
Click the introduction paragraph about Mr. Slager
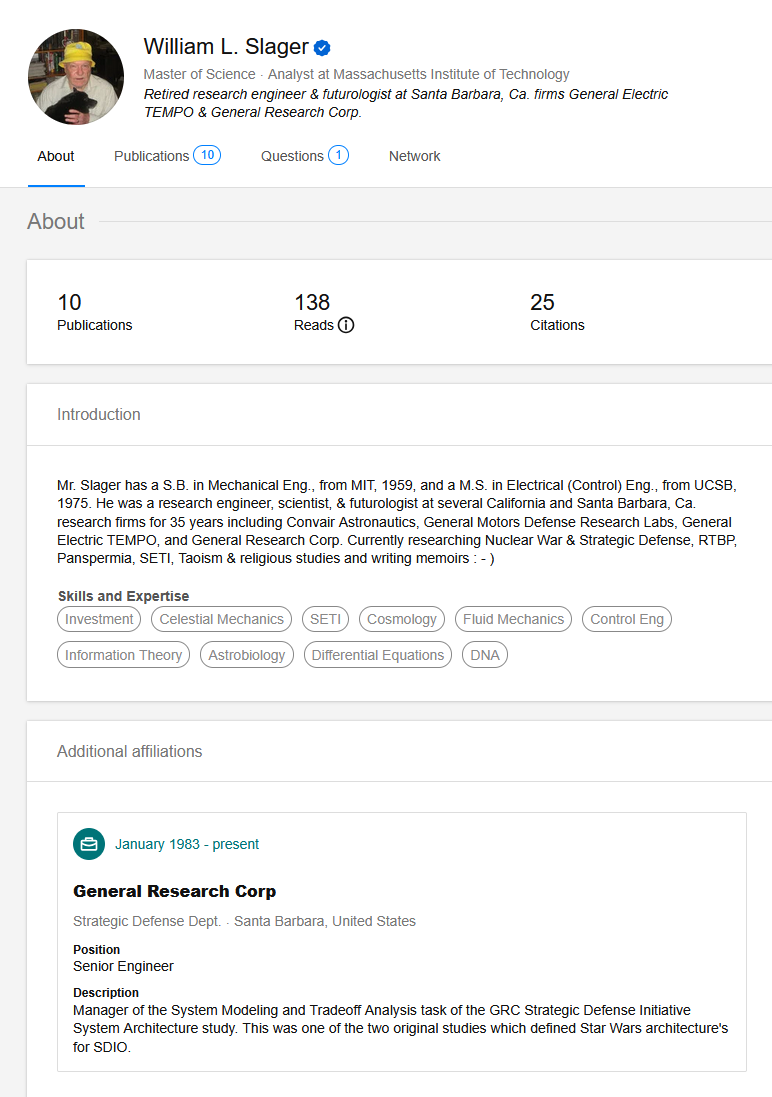point(397,522)
